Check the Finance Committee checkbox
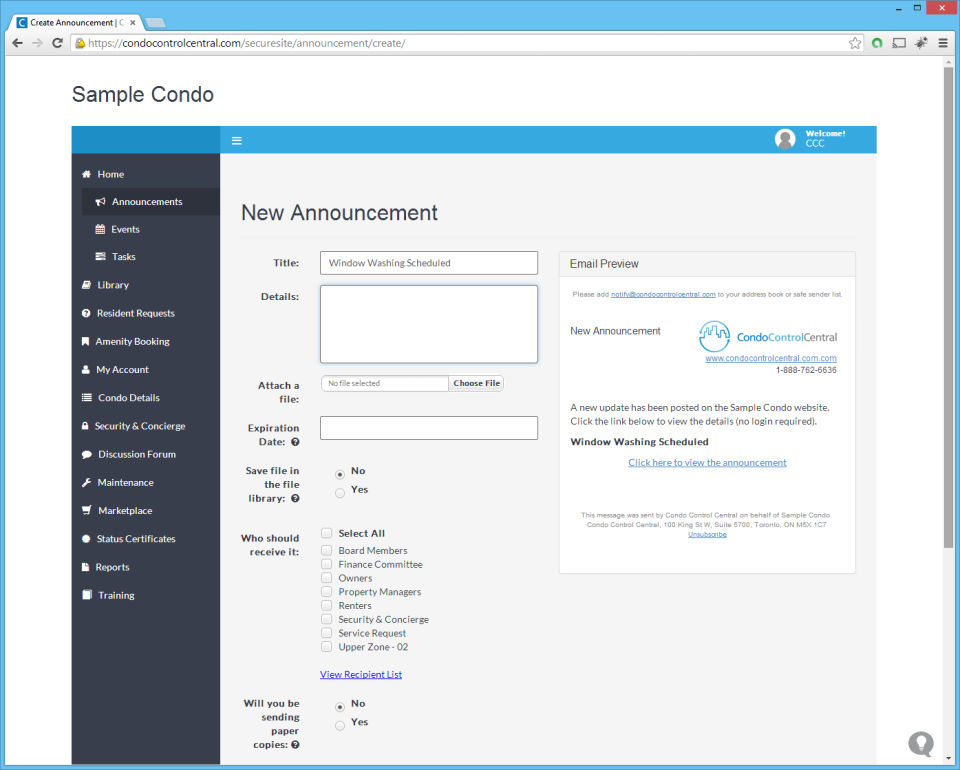Image resolution: width=960 pixels, height=770 pixels. 326,564
